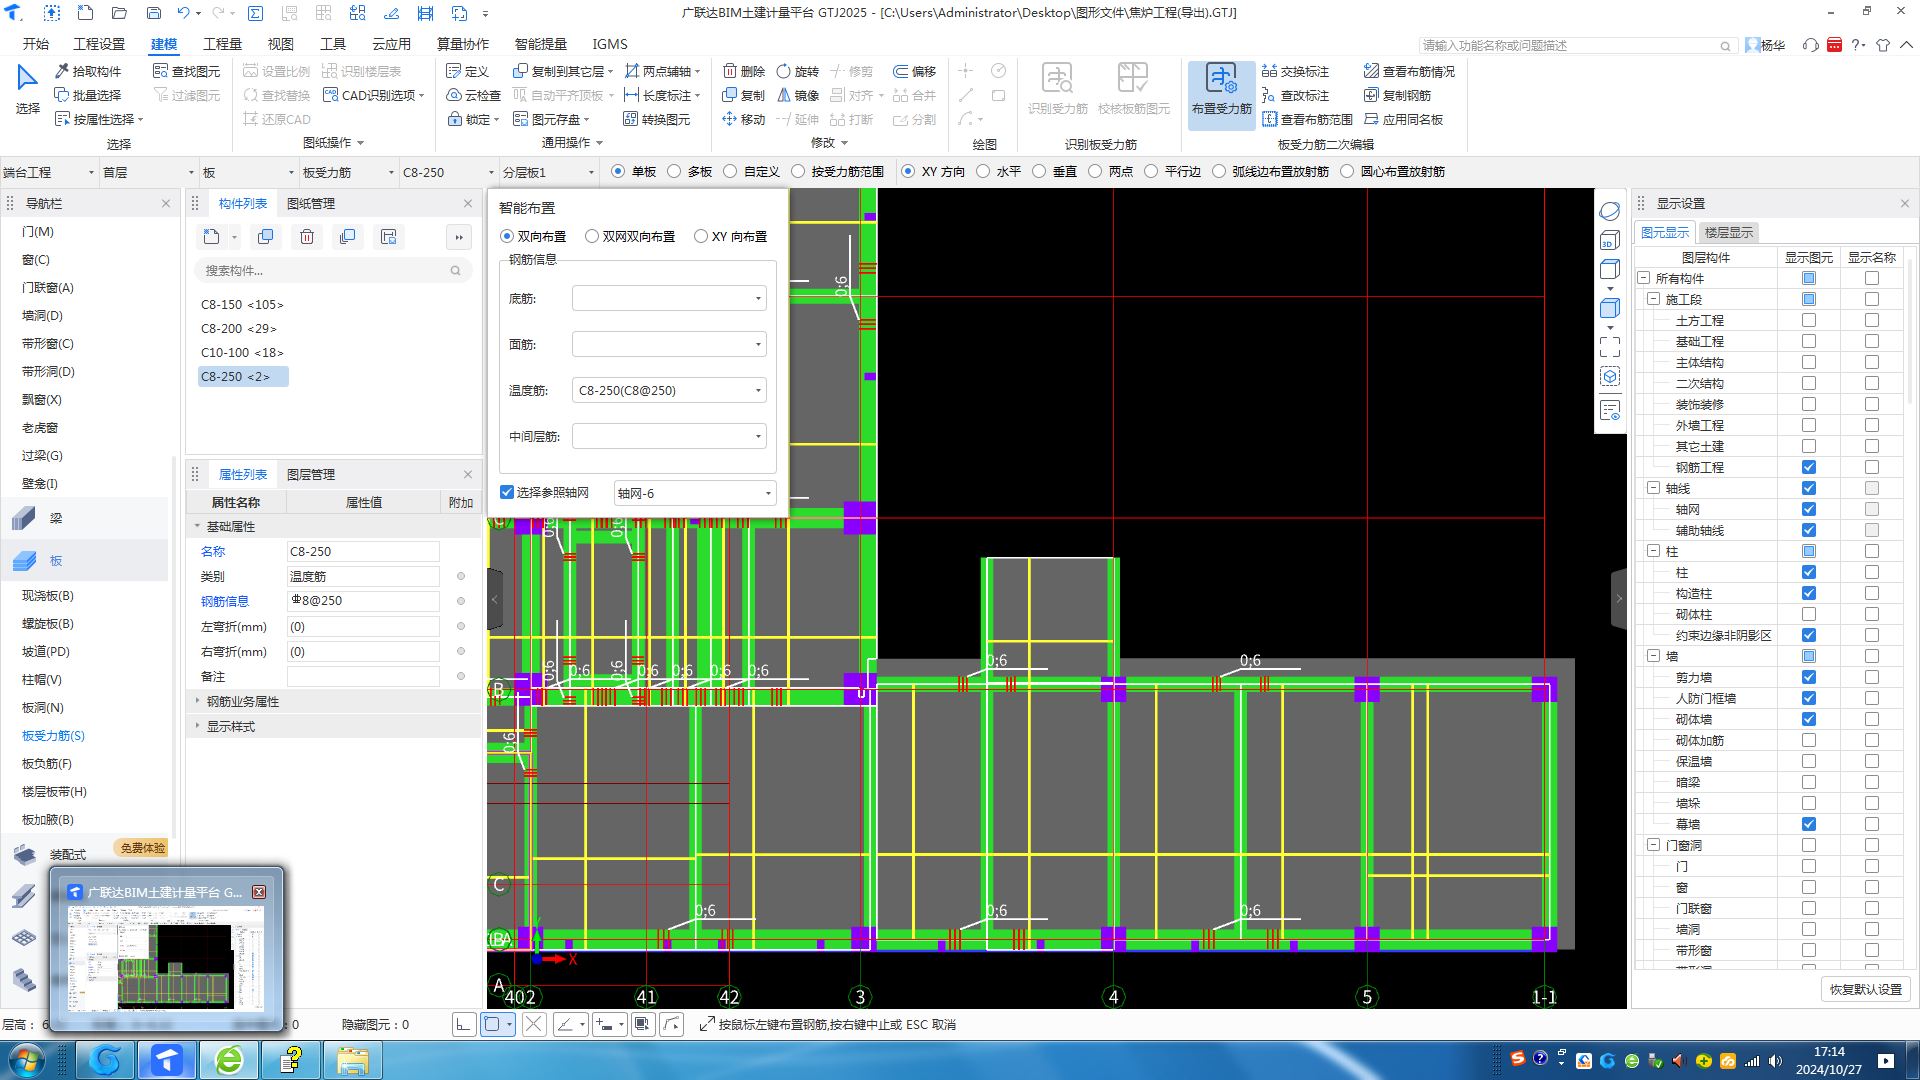Open the 查找图元 tool
The height and width of the screenshot is (1080, 1920).
coord(186,71)
